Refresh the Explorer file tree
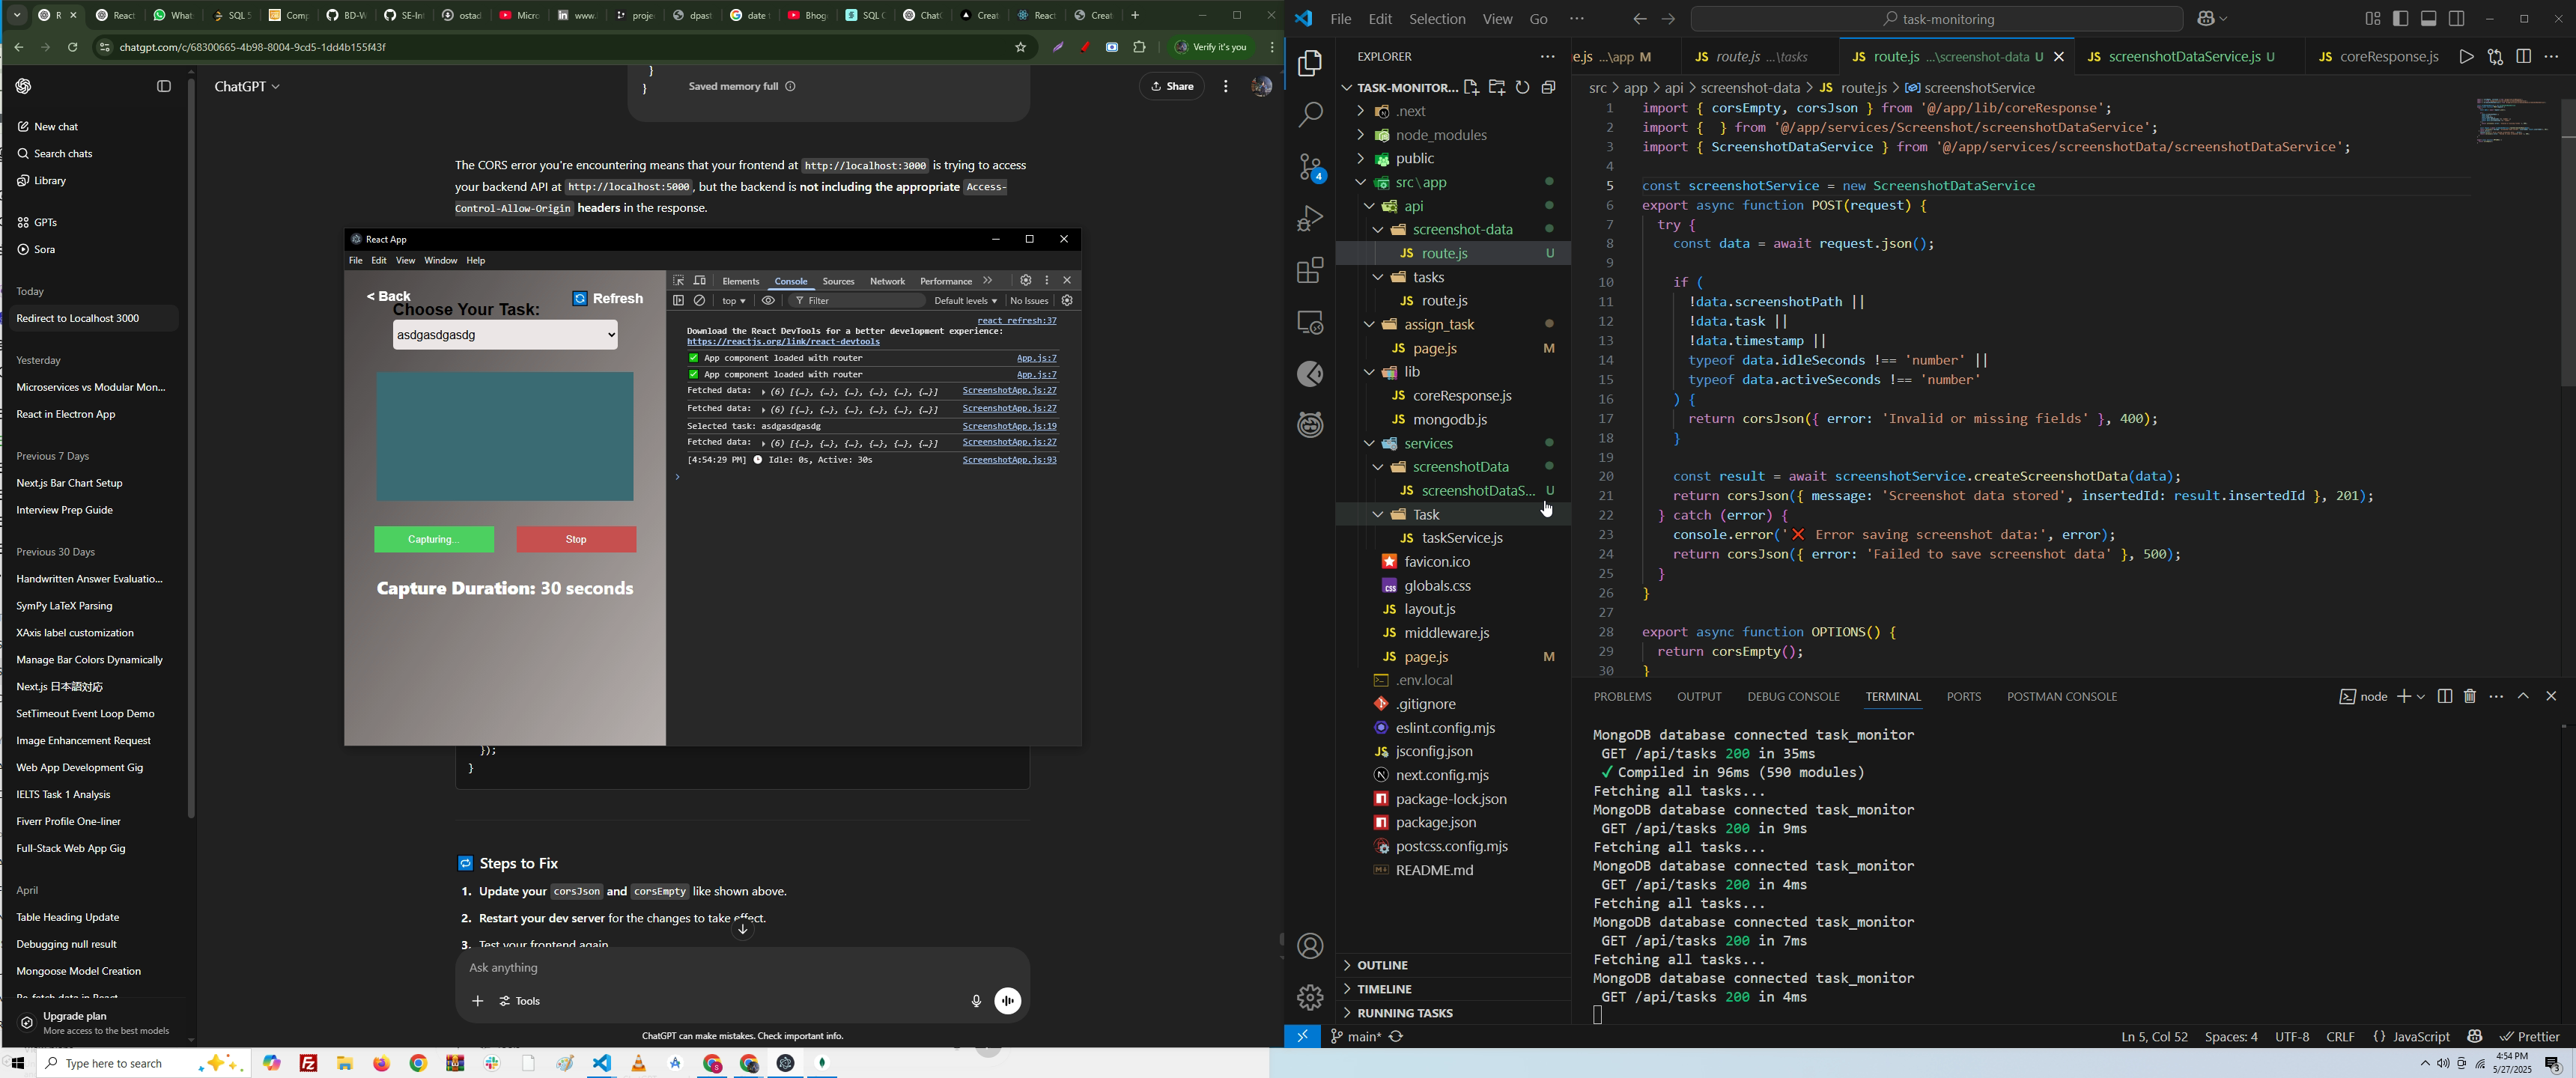The height and width of the screenshot is (1078, 2576). [1522, 88]
